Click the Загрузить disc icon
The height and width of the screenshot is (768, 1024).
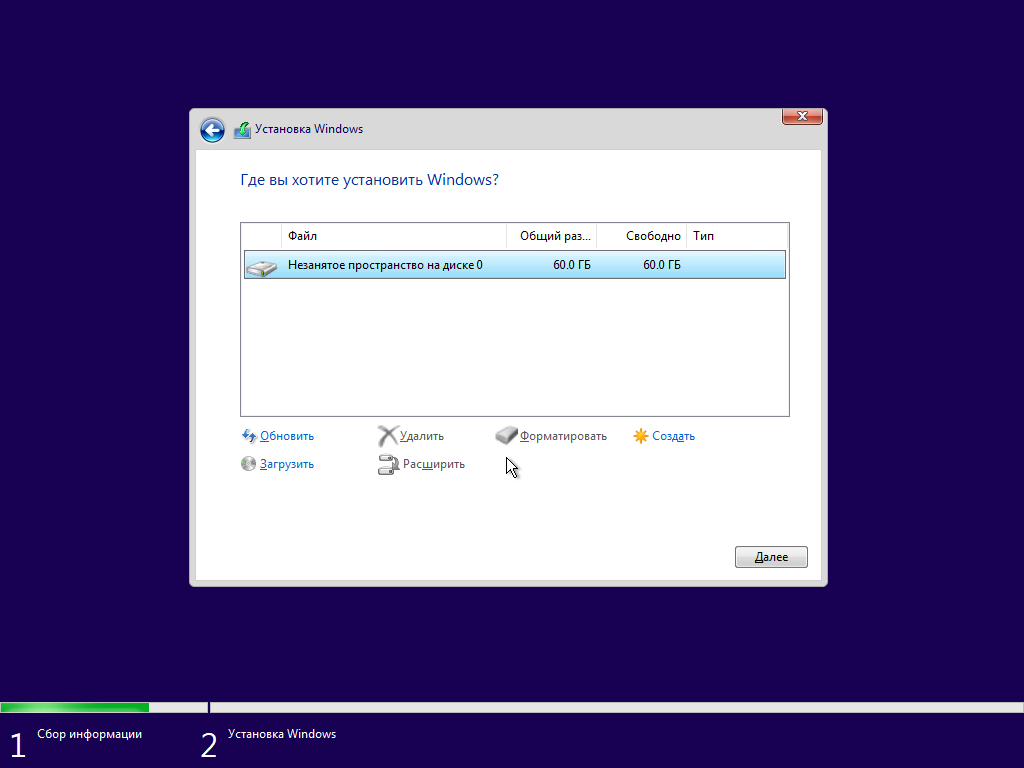tap(249, 464)
